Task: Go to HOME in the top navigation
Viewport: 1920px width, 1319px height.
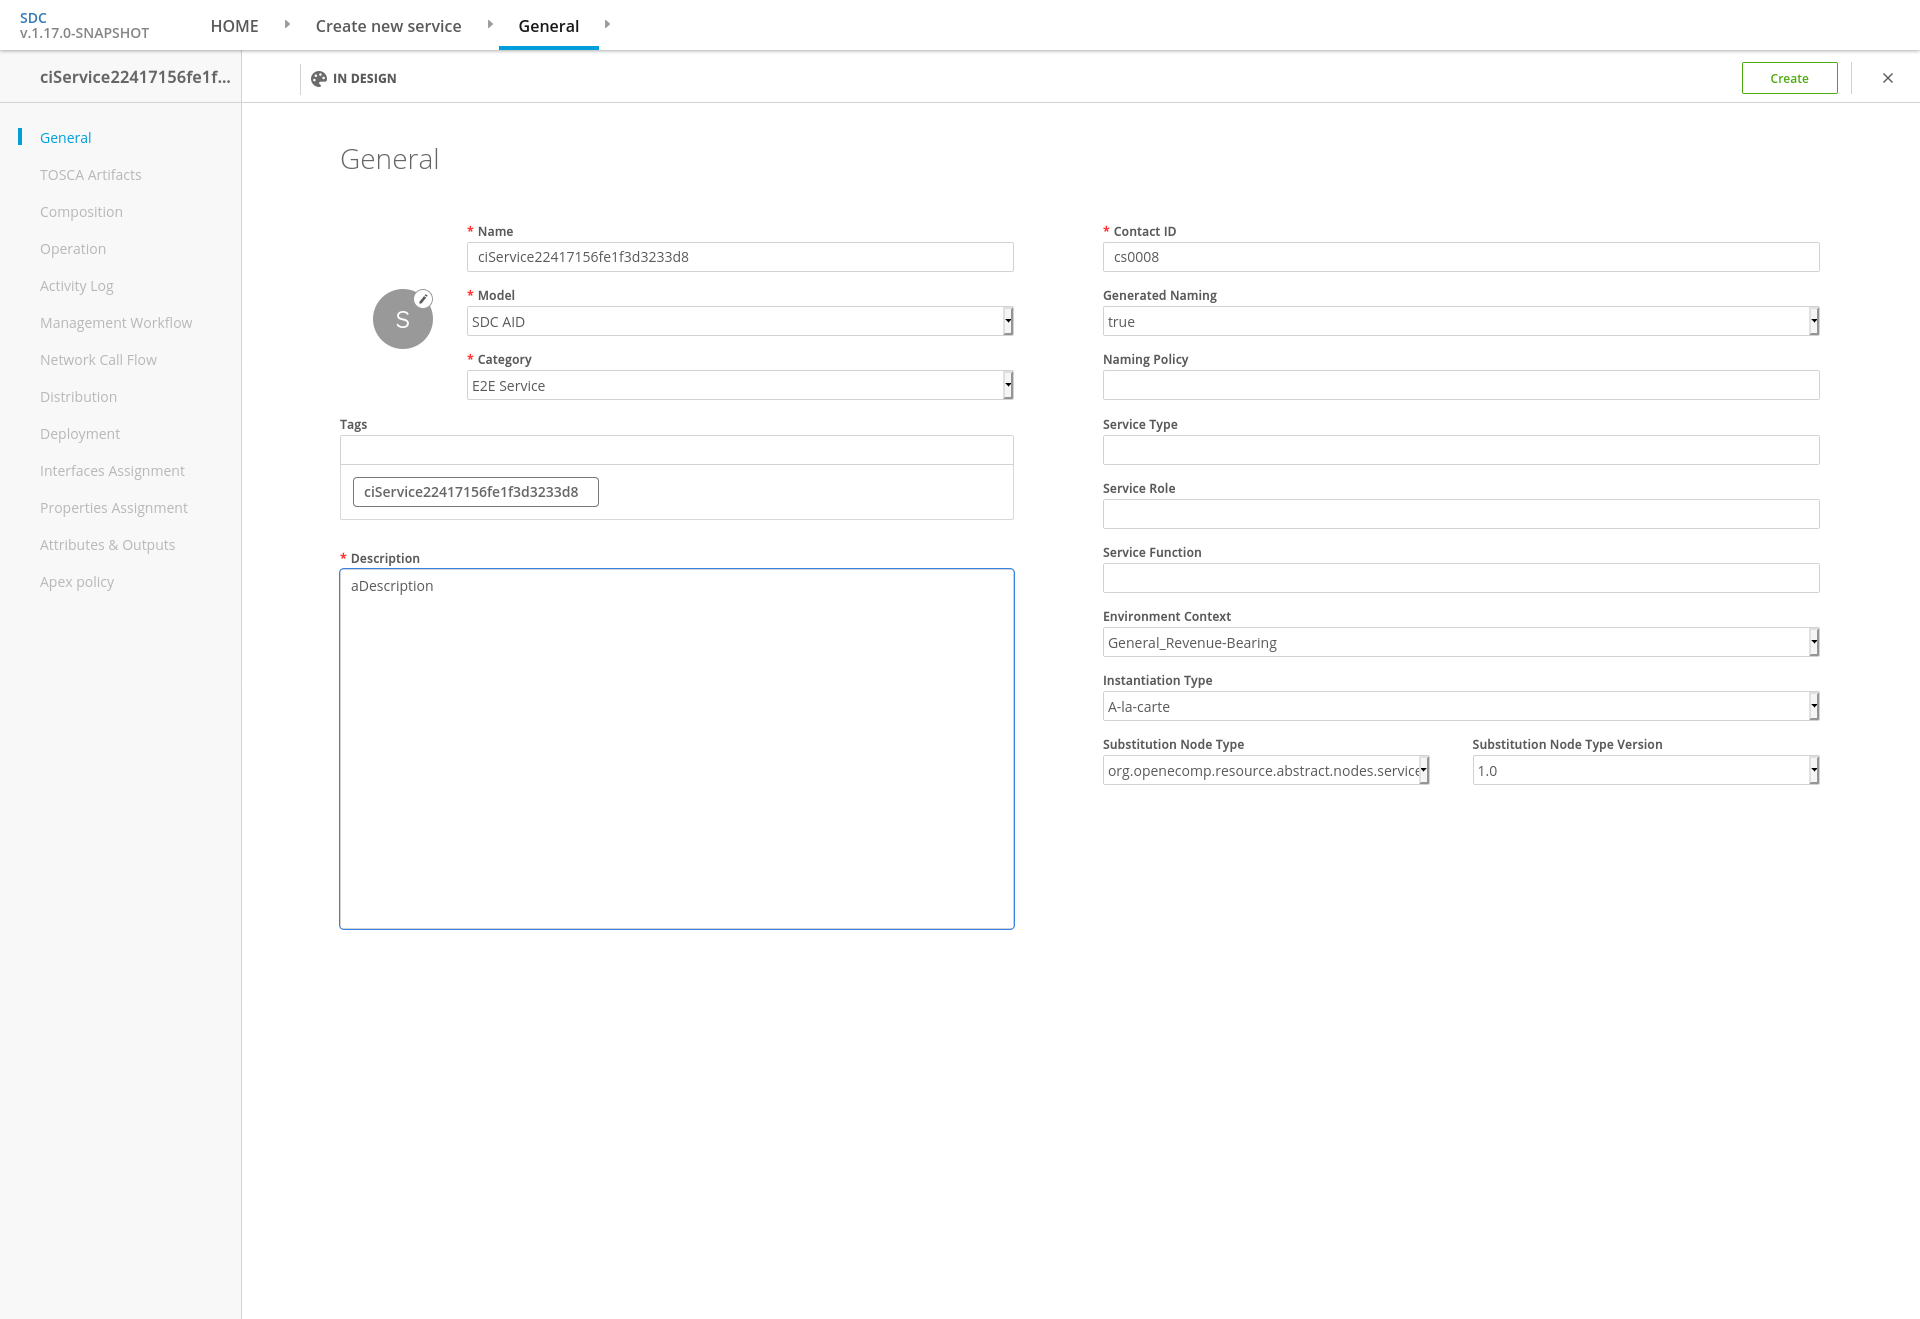Action: click(234, 26)
